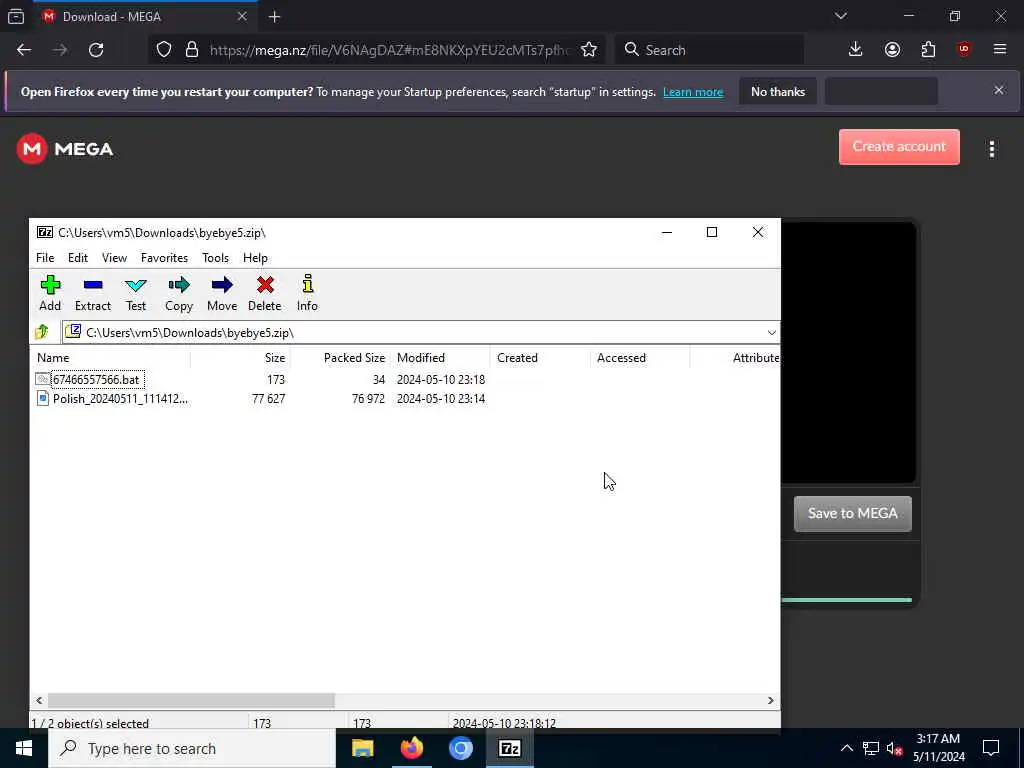This screenshot has height=768, width=1024.
Task: Click the red Delete icon
Action: 264,293
